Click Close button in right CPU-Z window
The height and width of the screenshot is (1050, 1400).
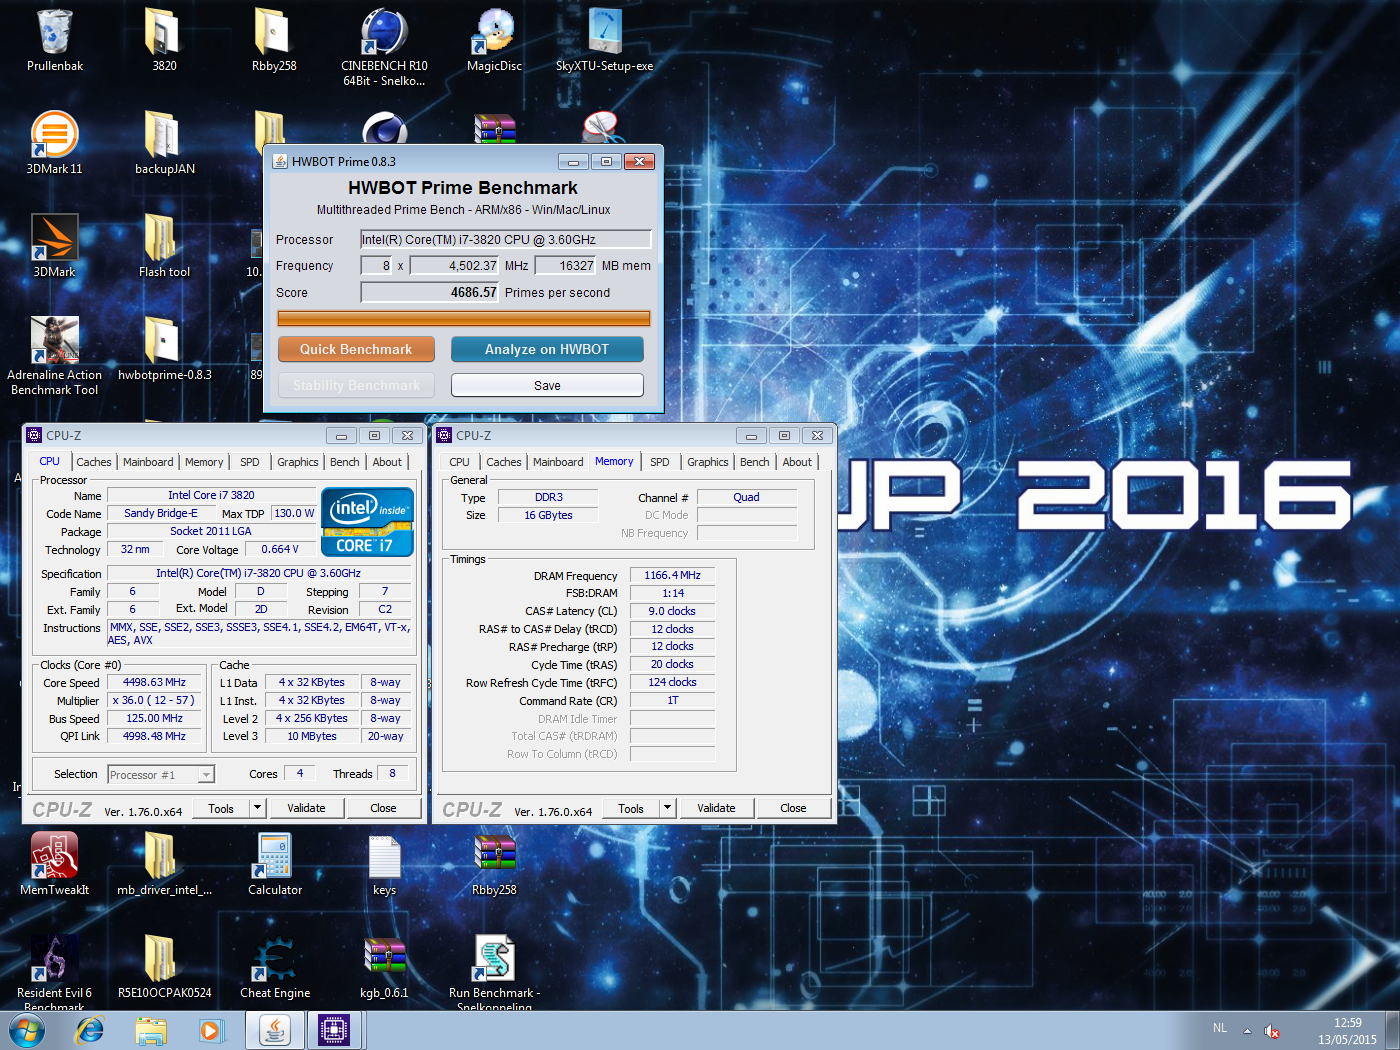[793, 808]
